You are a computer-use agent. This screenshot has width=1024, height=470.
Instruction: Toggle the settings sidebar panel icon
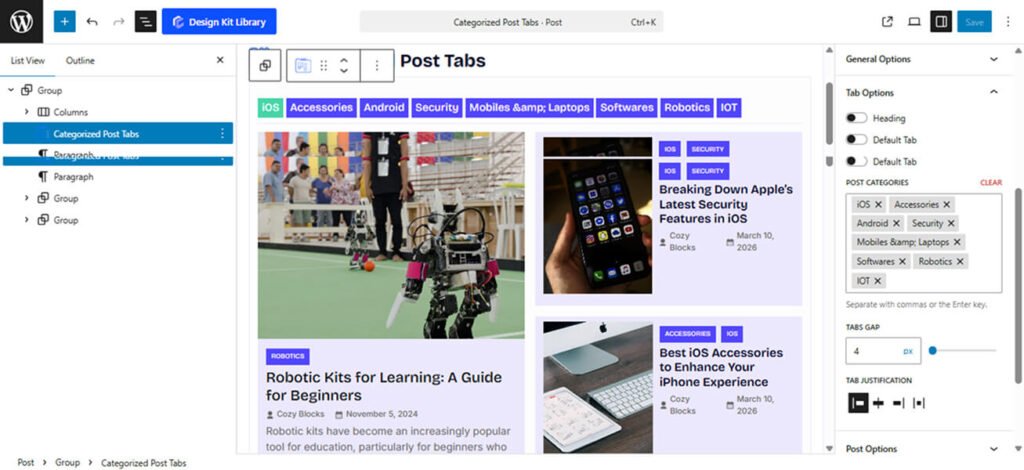point(941,22)
